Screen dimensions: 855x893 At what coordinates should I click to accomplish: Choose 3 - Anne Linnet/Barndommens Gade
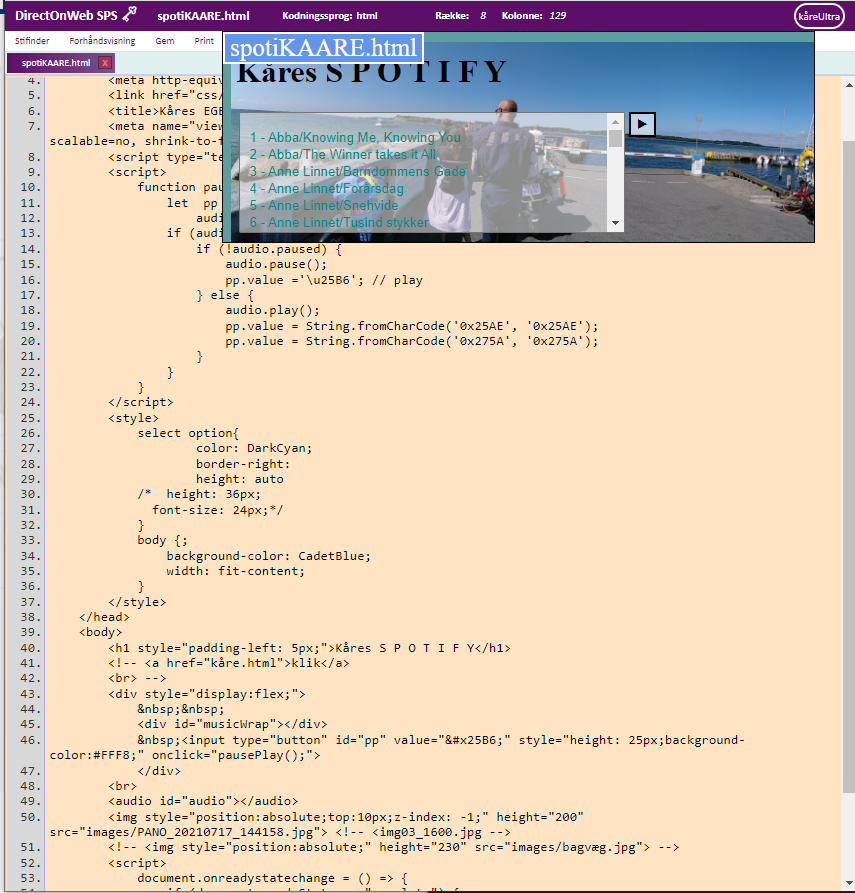(357, 171)
